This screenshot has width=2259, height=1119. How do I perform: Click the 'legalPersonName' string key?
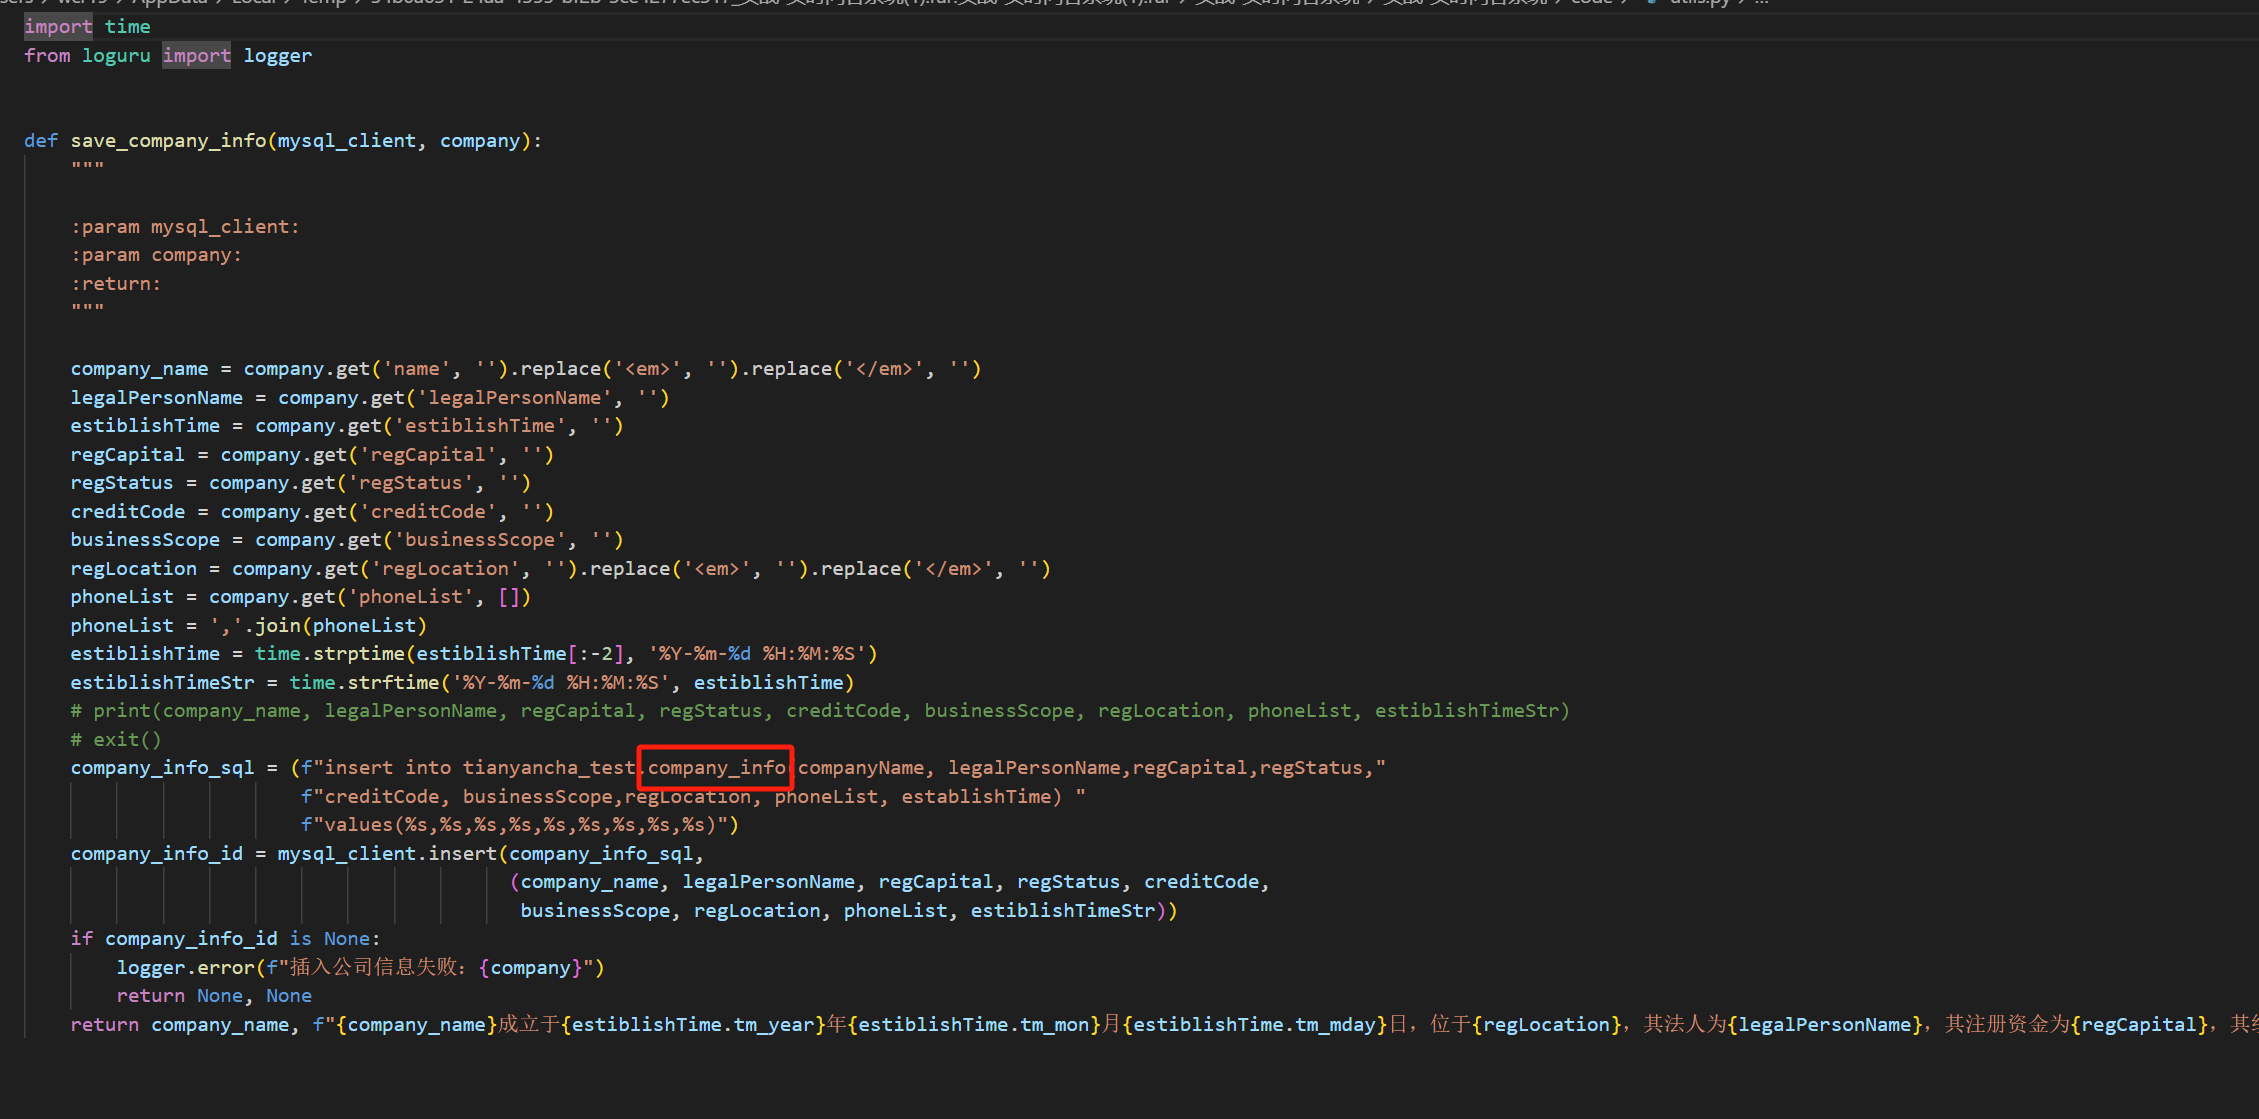click(514, 398)
